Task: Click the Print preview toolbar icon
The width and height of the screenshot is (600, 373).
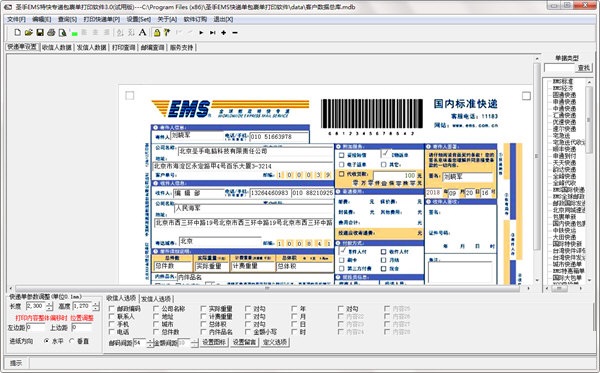Action: tap(62, 33)
